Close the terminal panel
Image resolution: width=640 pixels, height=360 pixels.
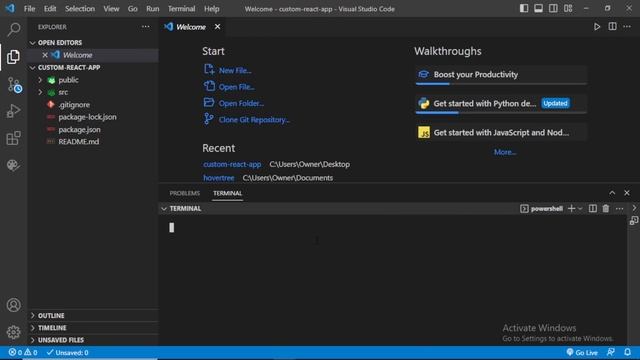pyautogui.click(x=627, y=193)
